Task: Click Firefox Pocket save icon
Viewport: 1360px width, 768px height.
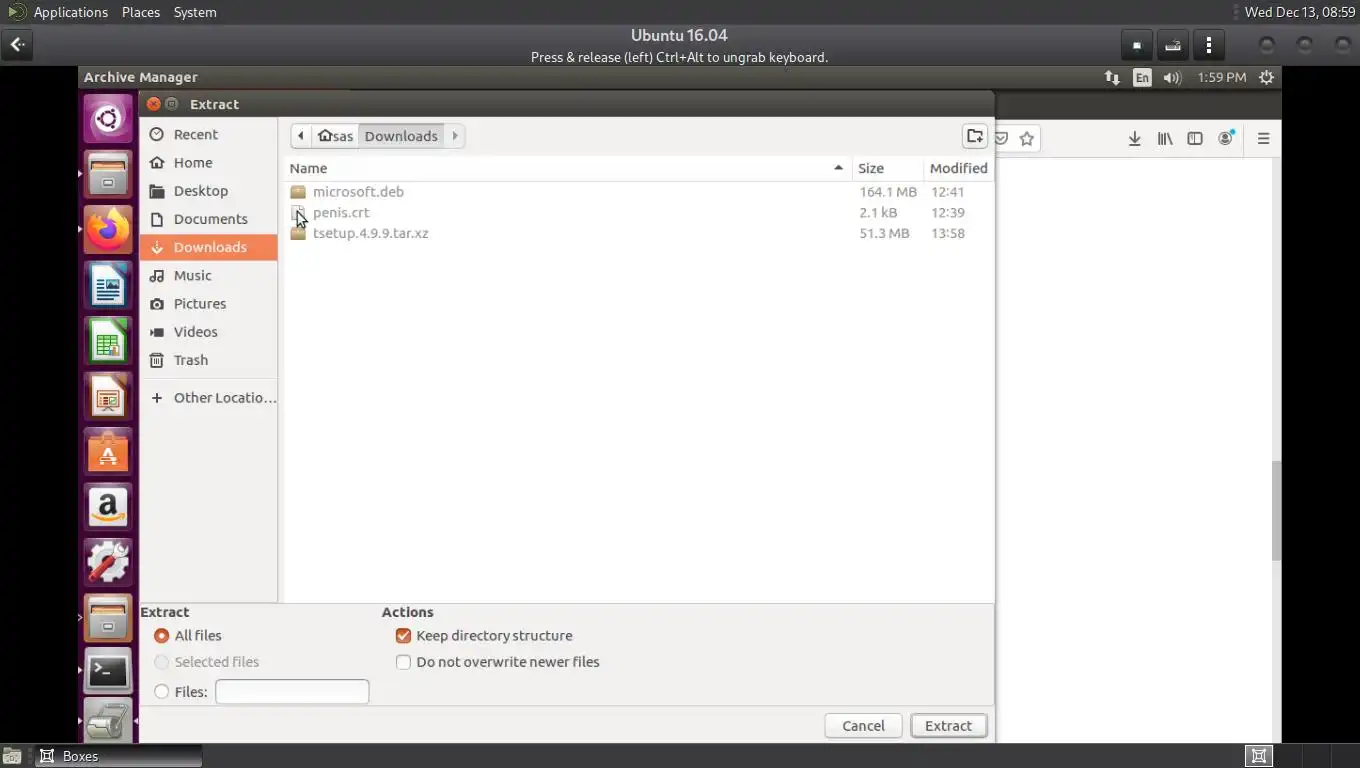Action: [1001, 139]
